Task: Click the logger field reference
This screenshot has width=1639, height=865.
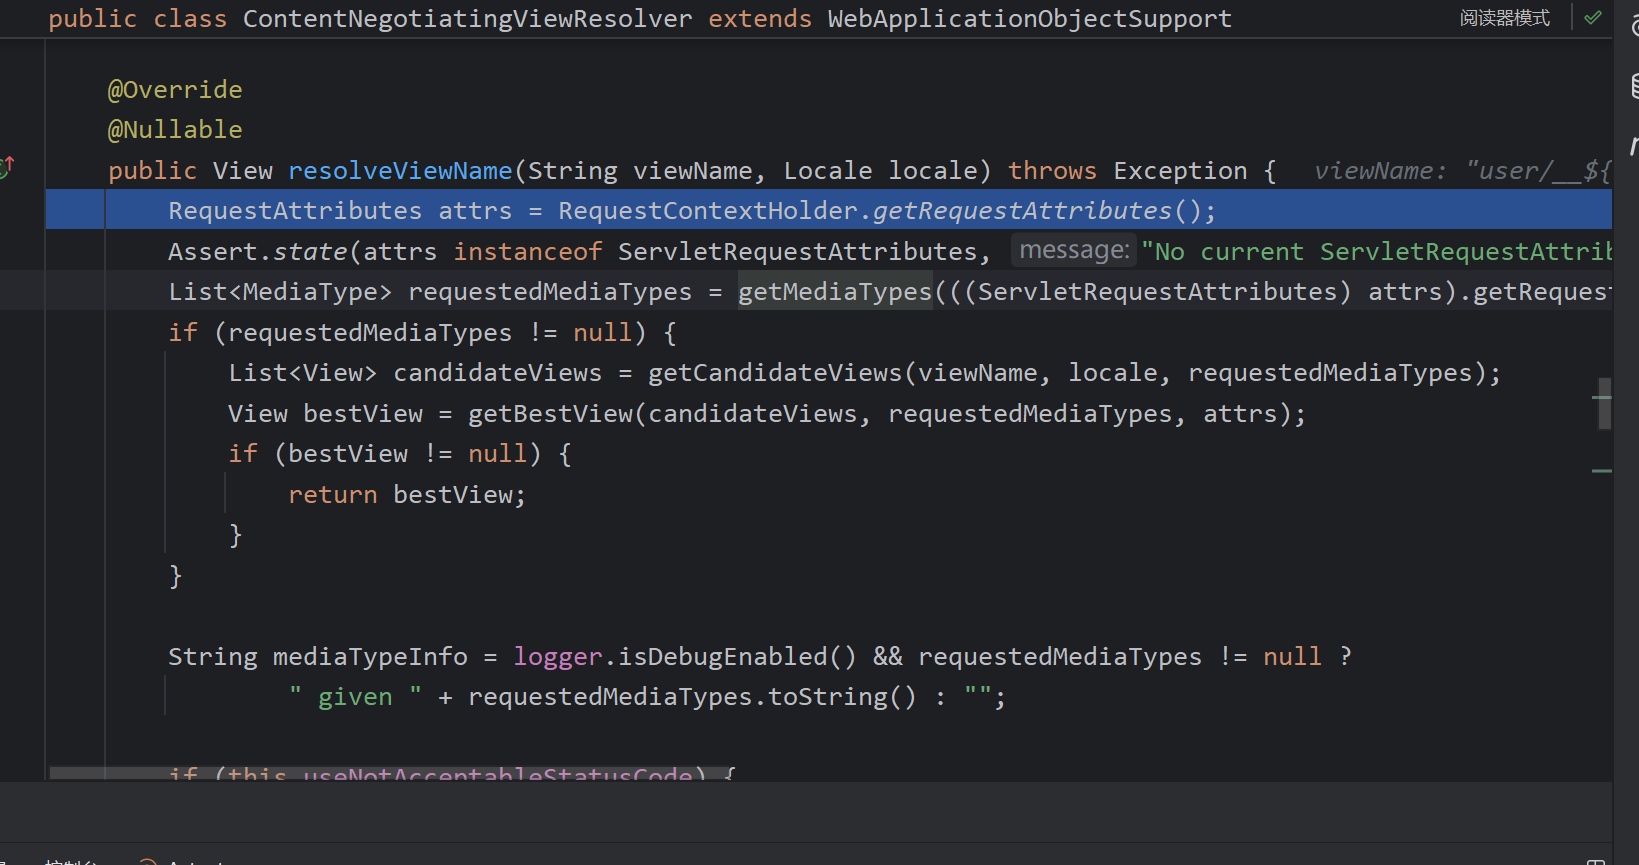Action: (558, 657)
